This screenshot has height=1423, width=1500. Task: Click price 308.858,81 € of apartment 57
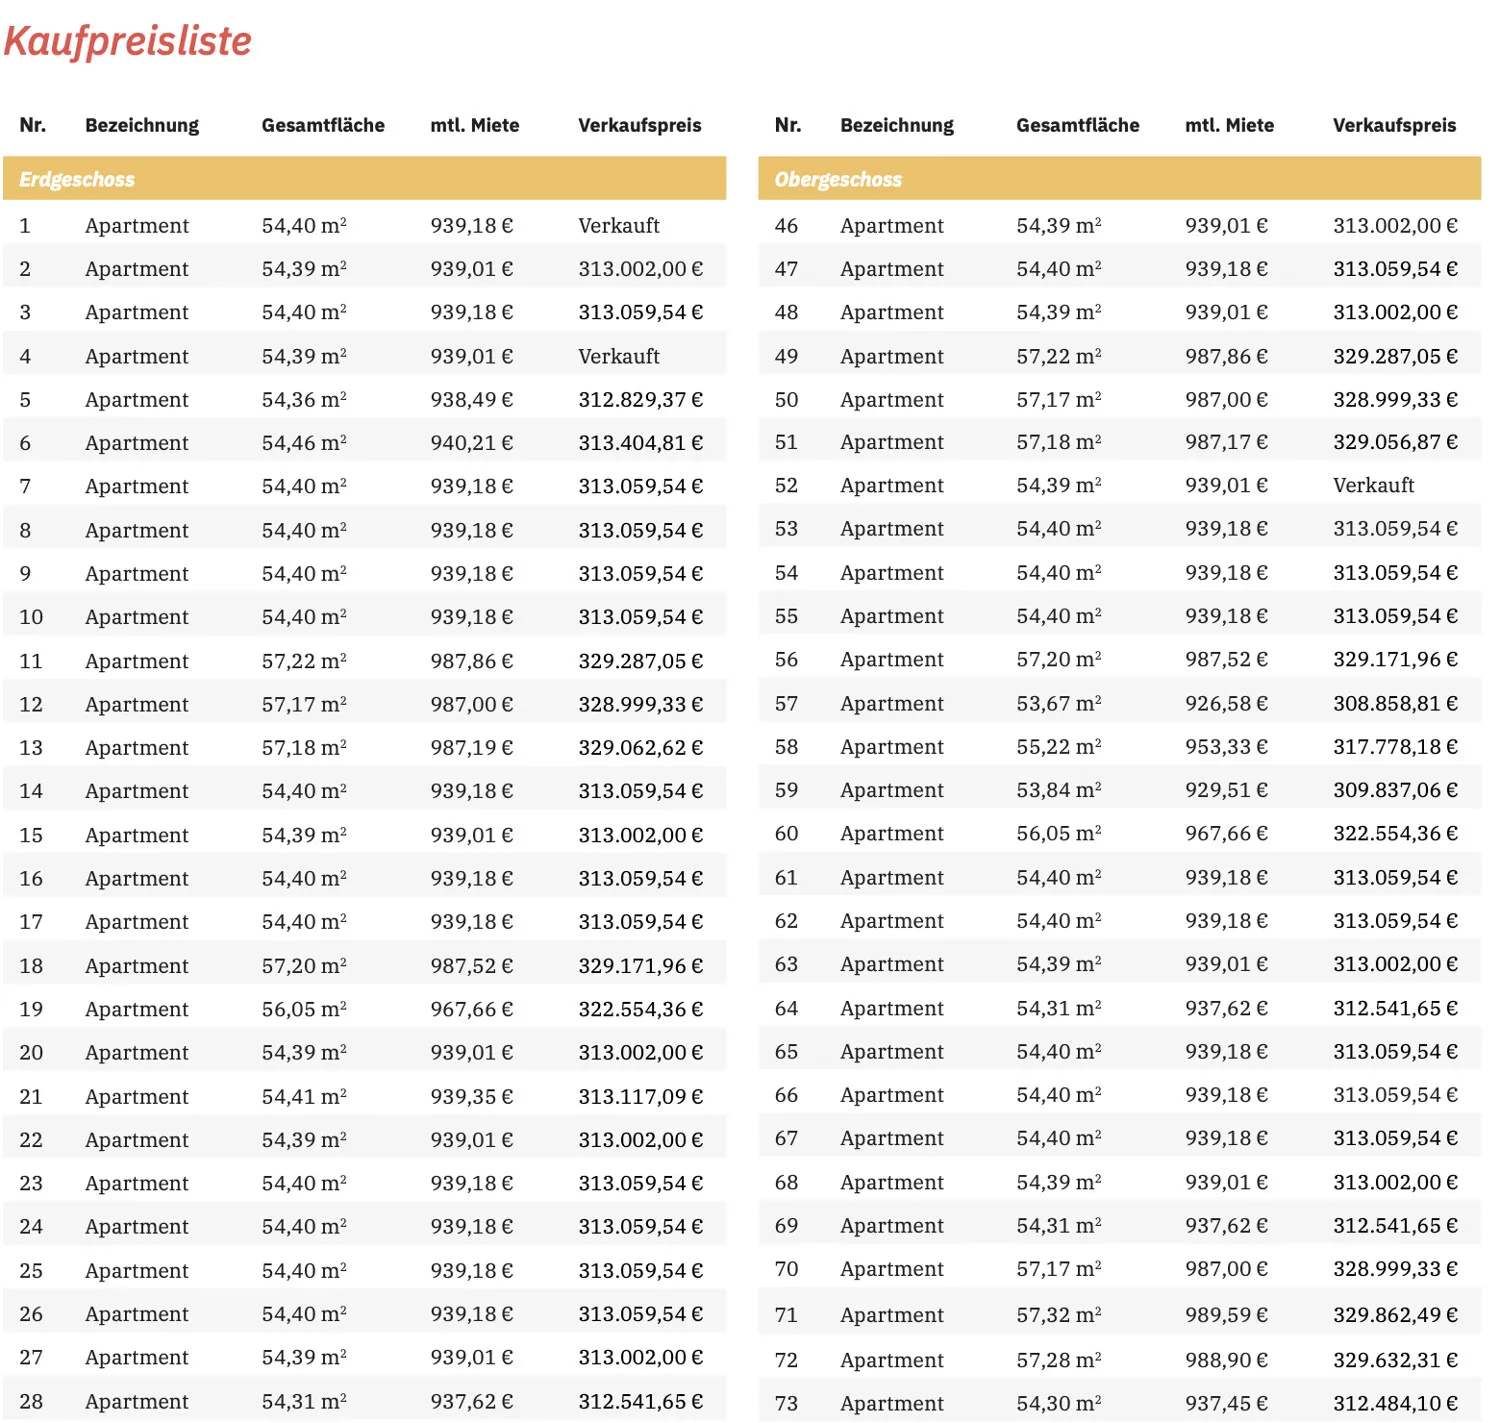[x=1395, y=704]
